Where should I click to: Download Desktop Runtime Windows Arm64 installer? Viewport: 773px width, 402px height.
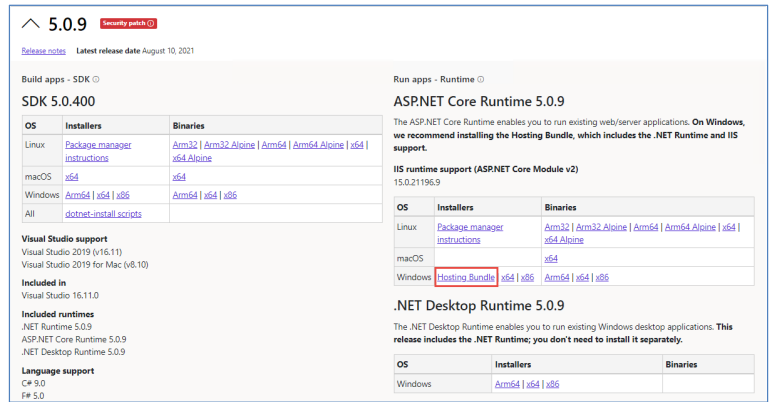(x=507, y=384)
